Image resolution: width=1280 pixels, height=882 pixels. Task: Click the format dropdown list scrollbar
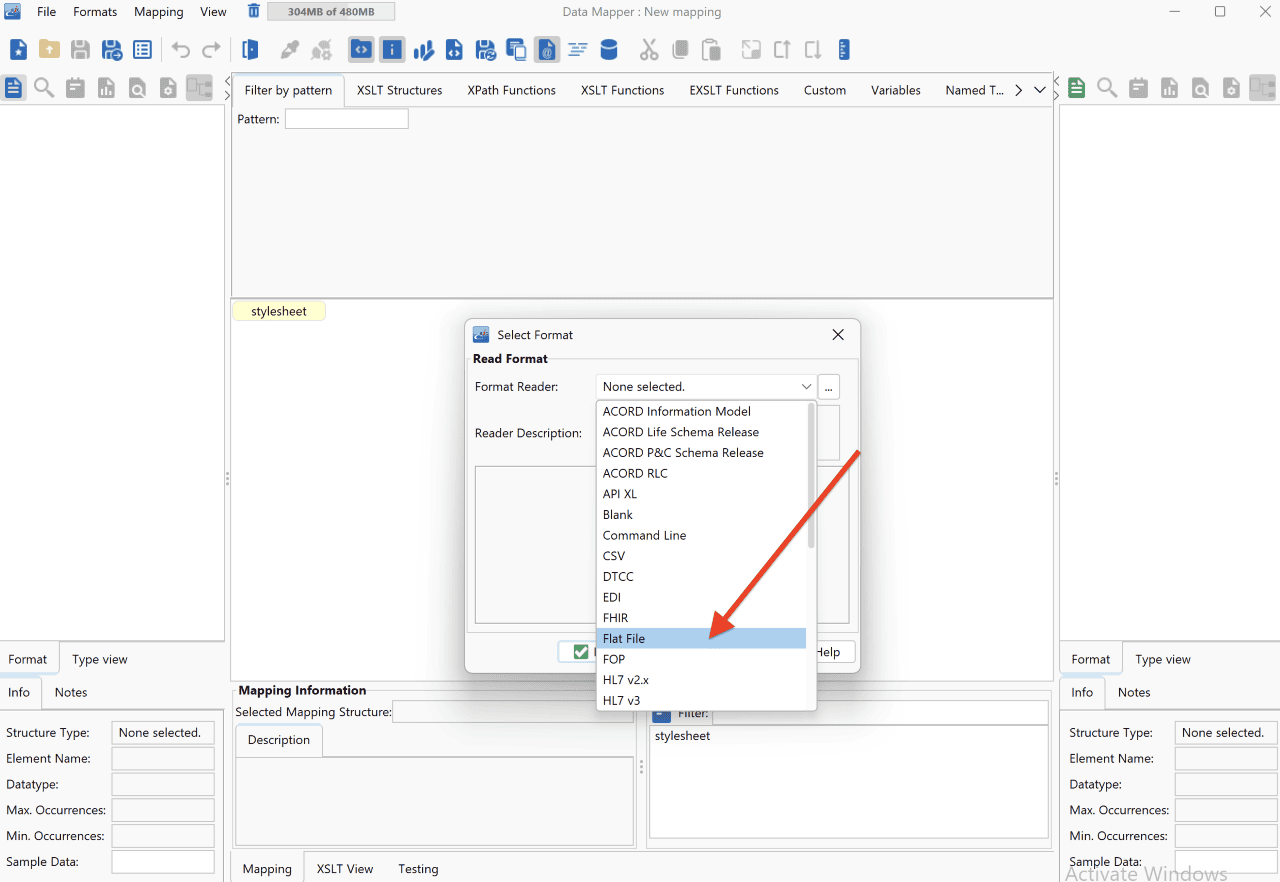coord(811,475)
